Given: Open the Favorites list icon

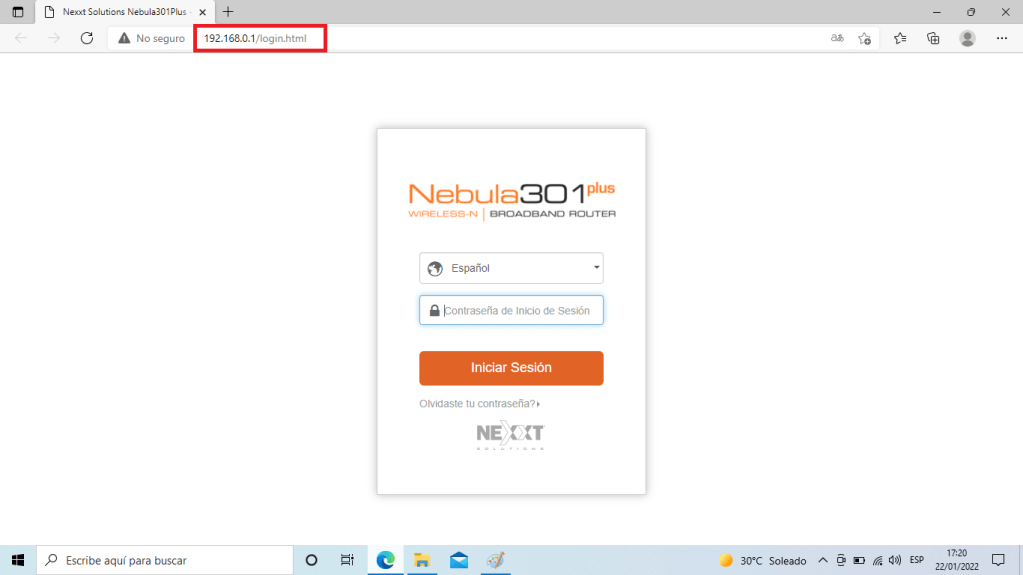Looking at the screenshot, I should pyautogui.click(x=900, y=38).
